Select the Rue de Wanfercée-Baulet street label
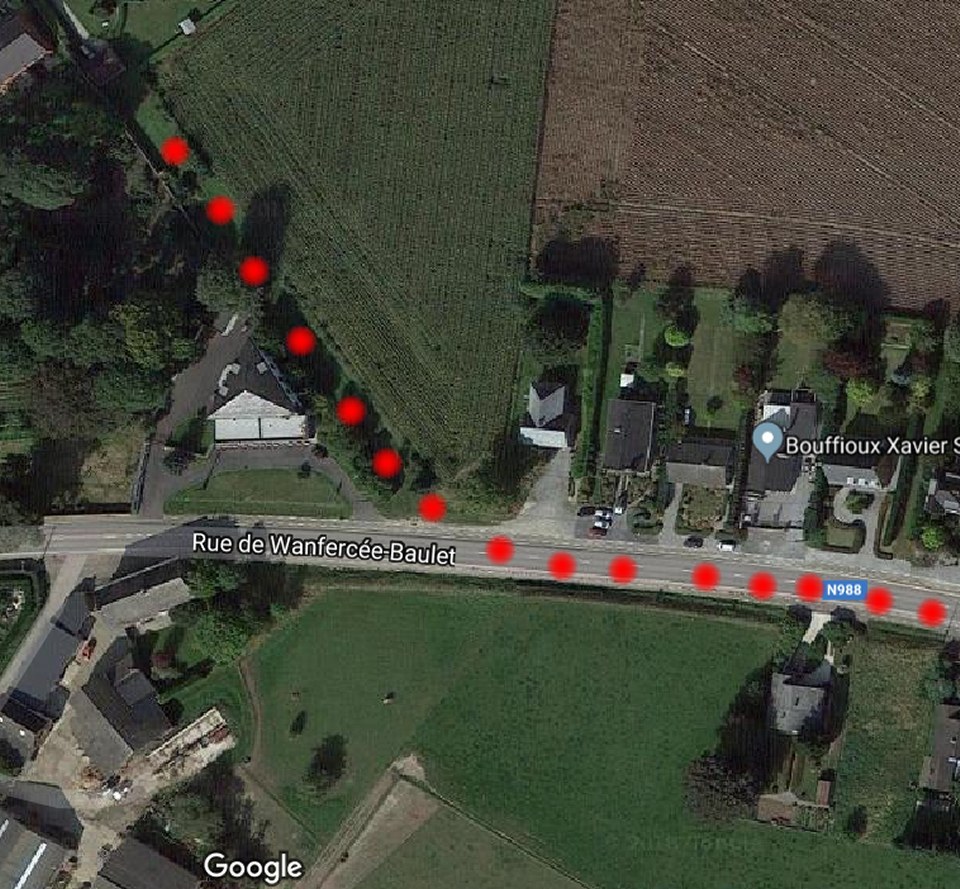The height and width of the screenshot is (889, 960). (324, 548)
